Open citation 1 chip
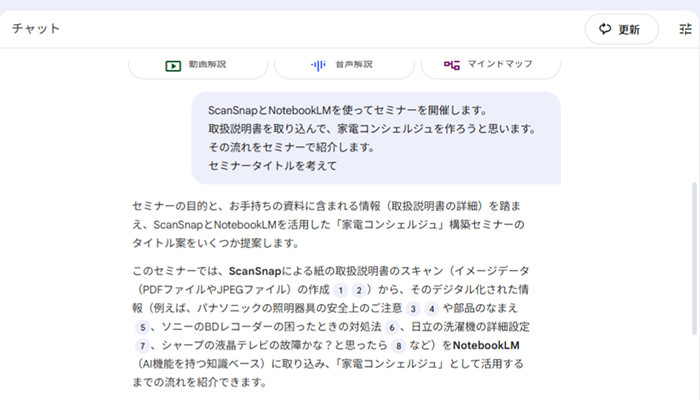The image size is (700, 400). tap(341, 291)
